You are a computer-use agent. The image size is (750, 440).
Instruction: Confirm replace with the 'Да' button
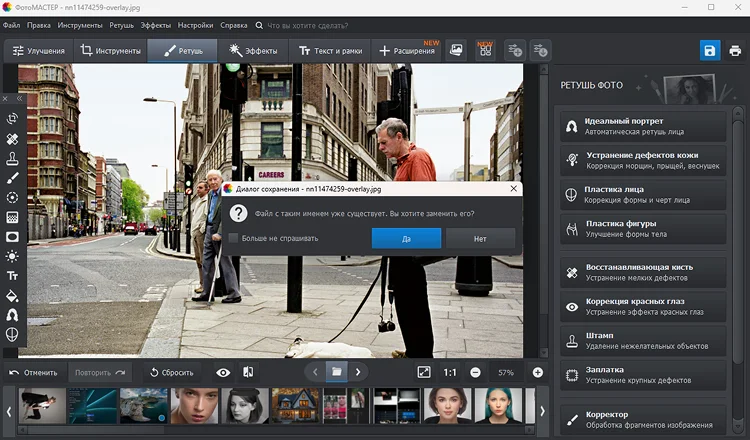point(406,238)
